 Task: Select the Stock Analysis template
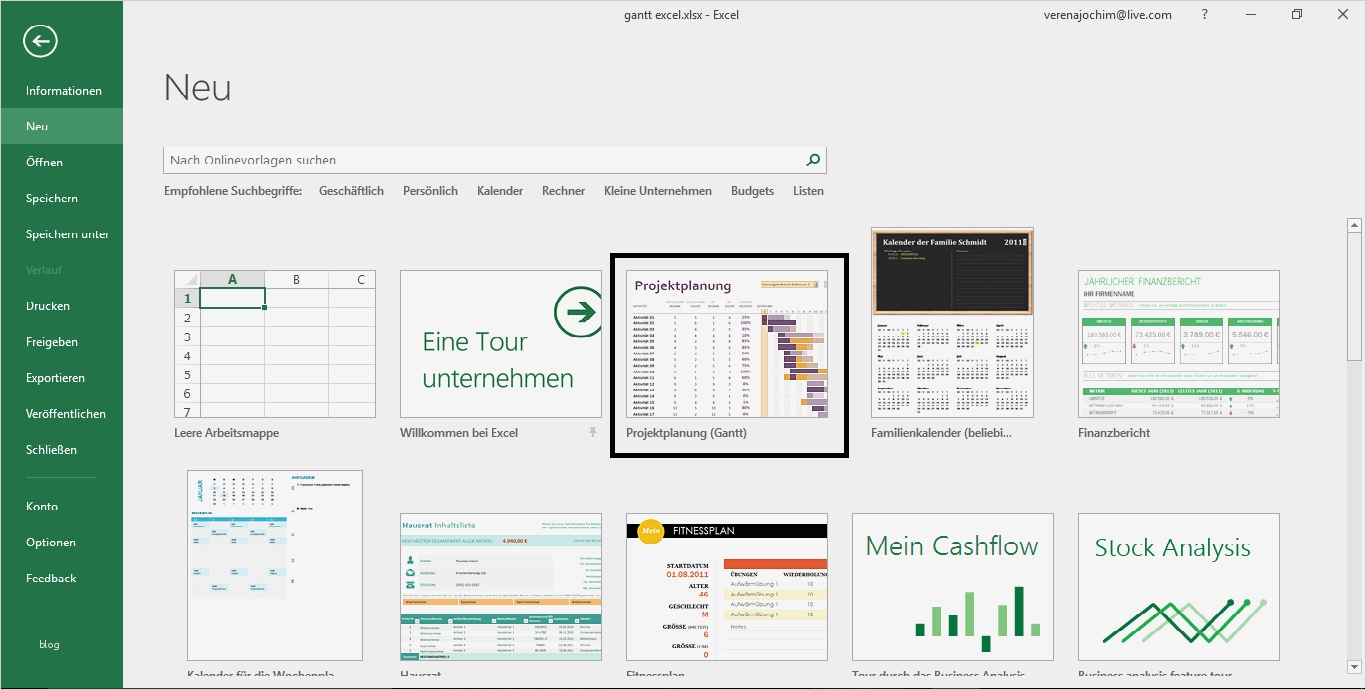(1179, 587)
